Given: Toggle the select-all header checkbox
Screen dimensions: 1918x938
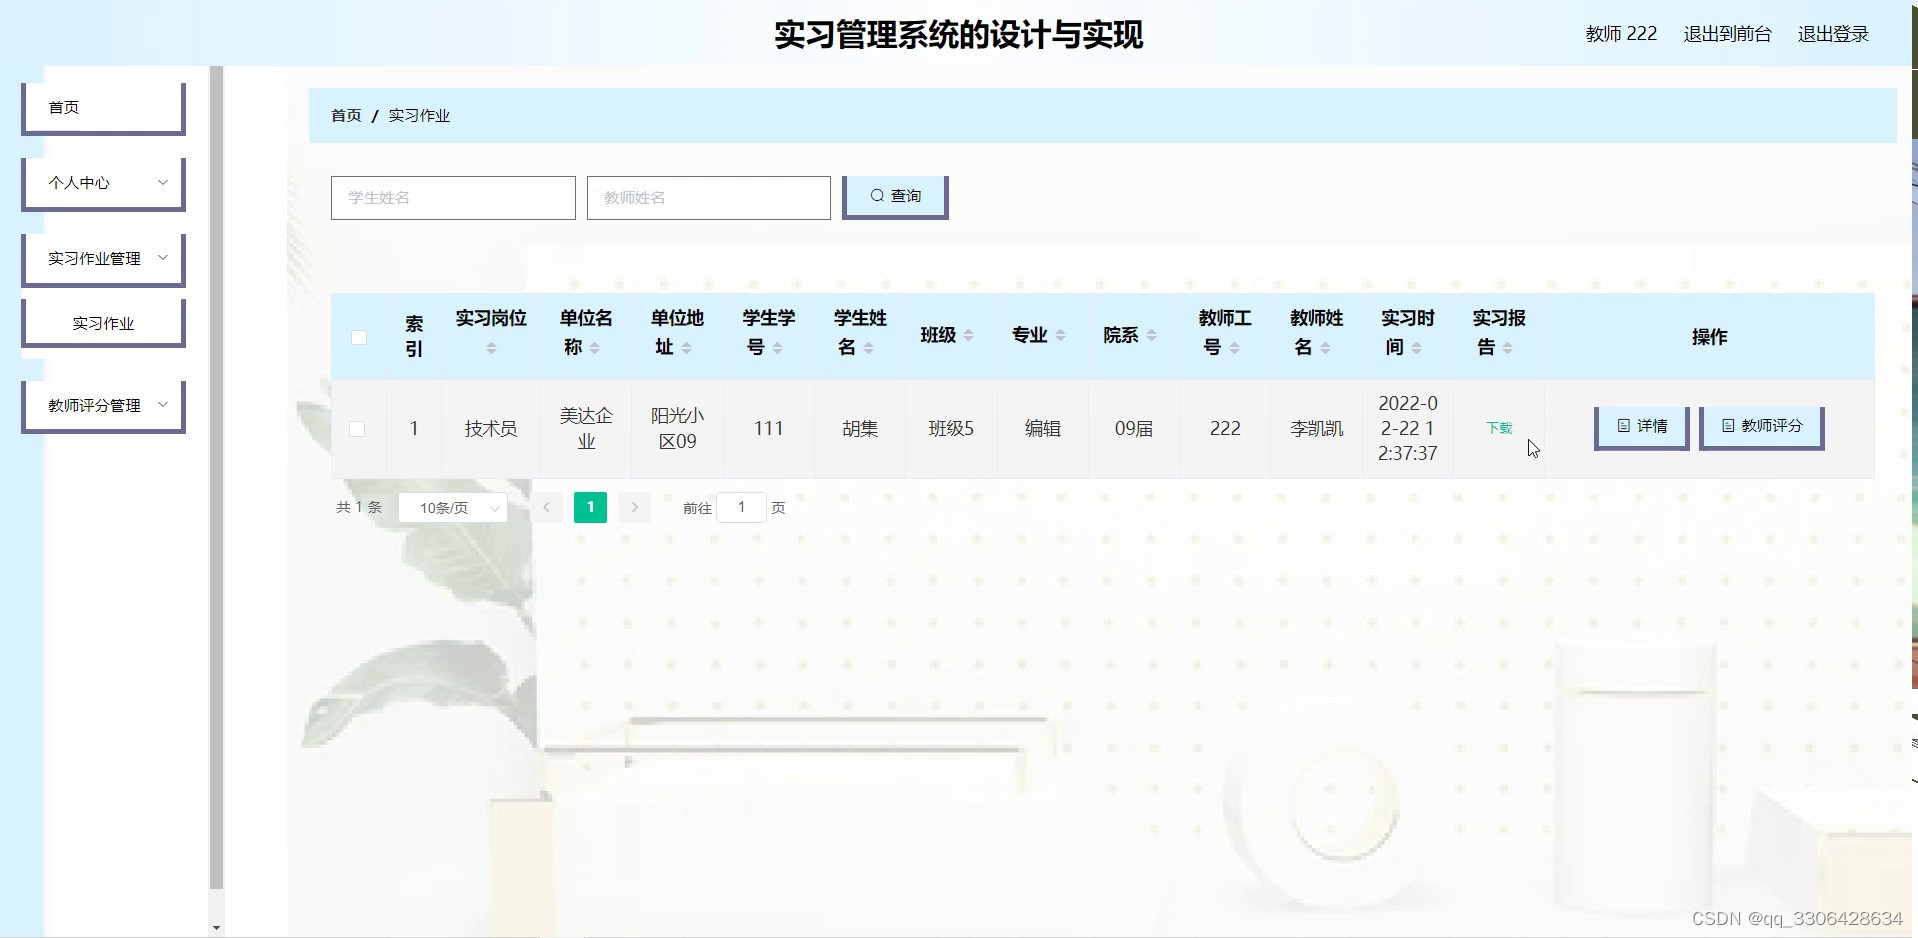Looking at the screenshot, I should point(359,337).
